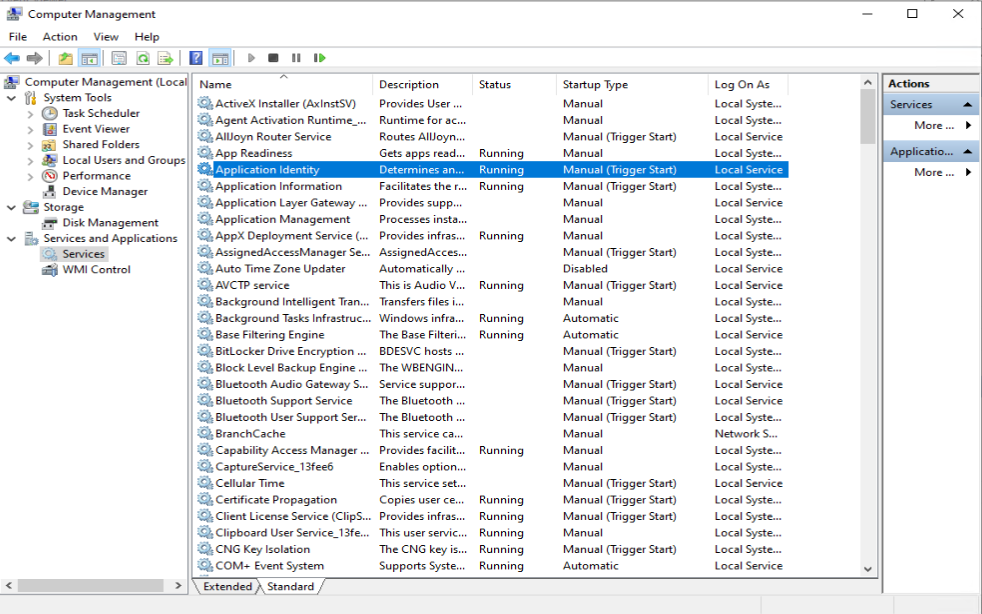Image resolution: width=982 pixels, height=614 pixels.
Task: Switch to the Standard tab
Action: click(291, 586)
